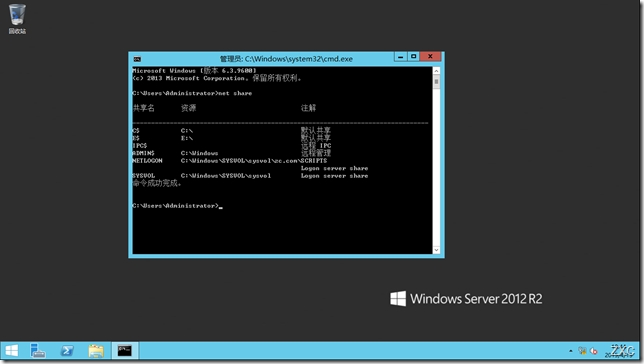The width and height of the screenshot is (644, 364).
Task: Select the cmd.exe taskbar button
Action: tap(125, 351)
